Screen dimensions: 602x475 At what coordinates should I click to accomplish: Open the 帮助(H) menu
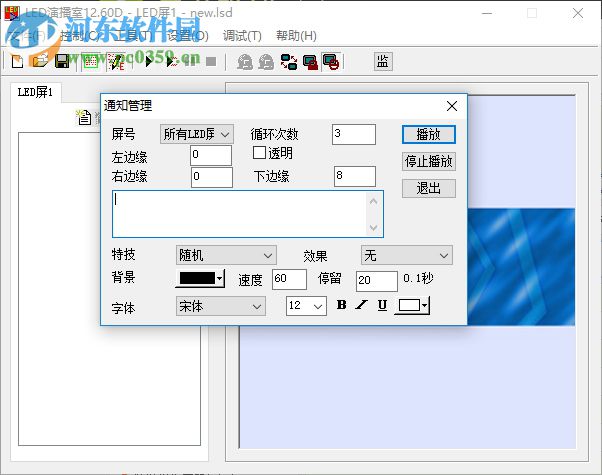tap(296, 36)
